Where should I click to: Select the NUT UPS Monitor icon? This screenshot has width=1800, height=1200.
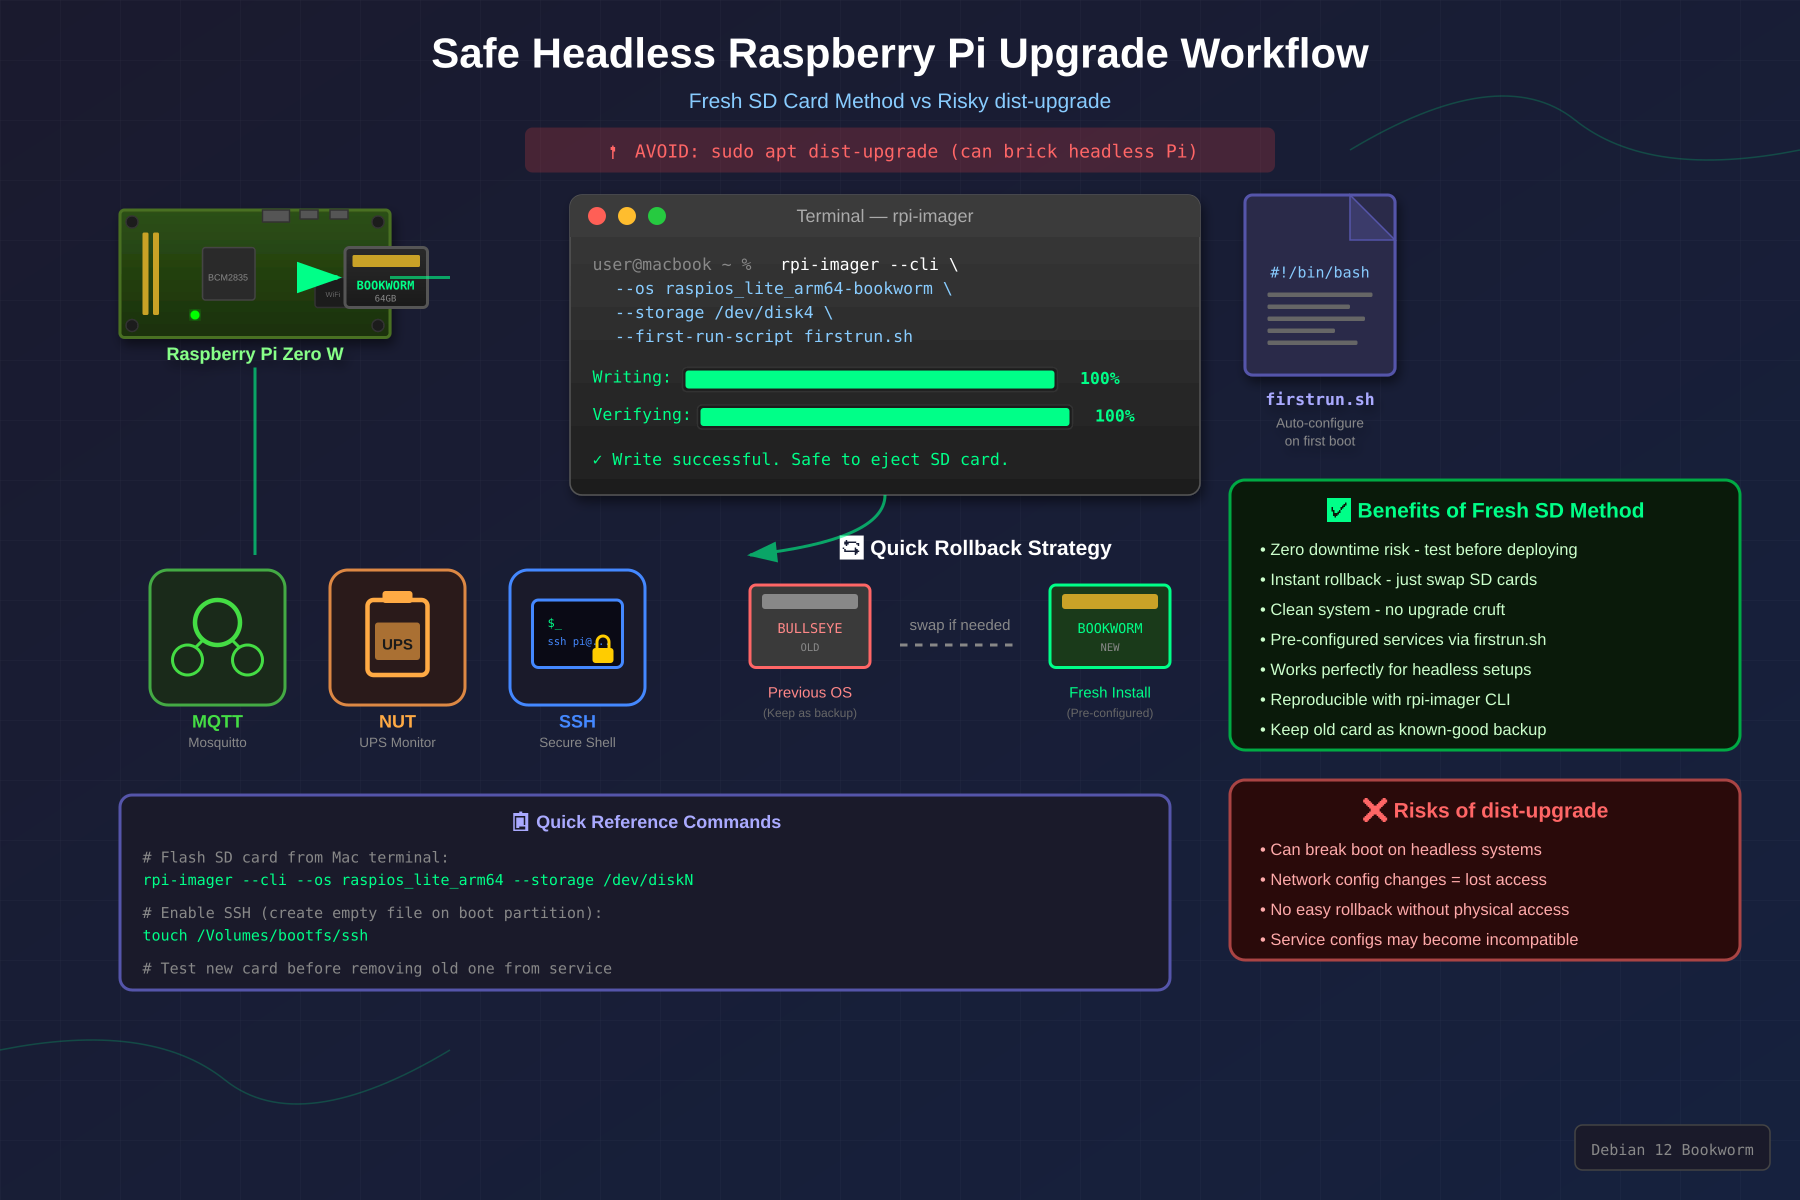pyautogui.click(x=397, y=637)
